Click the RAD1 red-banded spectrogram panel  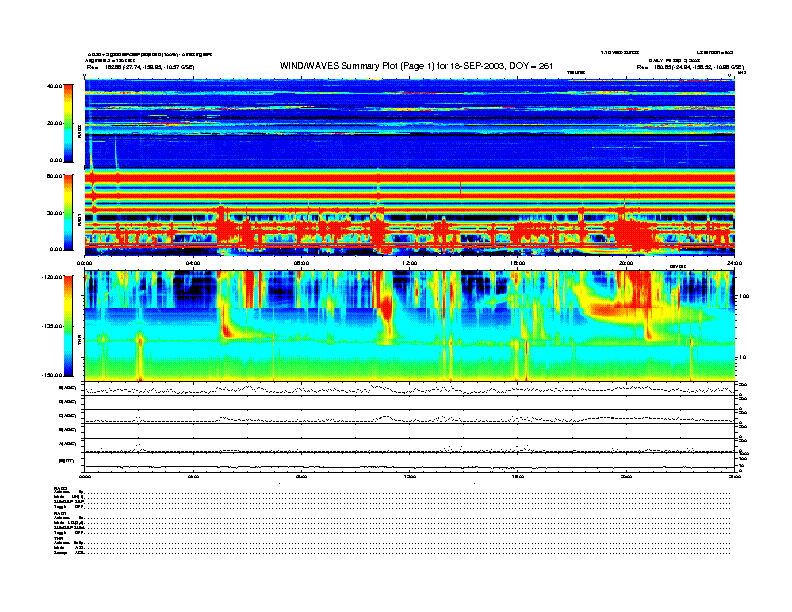point(409,213)
